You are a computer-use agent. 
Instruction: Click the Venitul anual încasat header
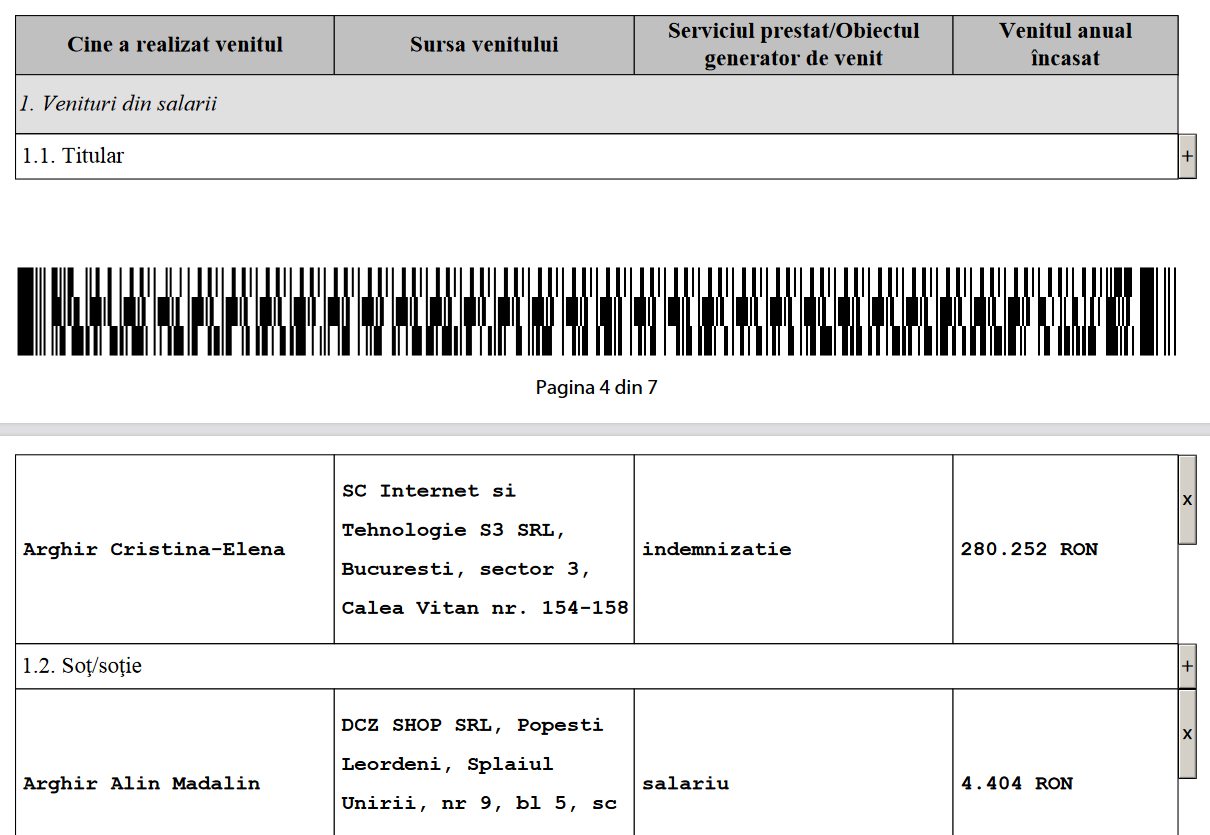point(1065,45)
